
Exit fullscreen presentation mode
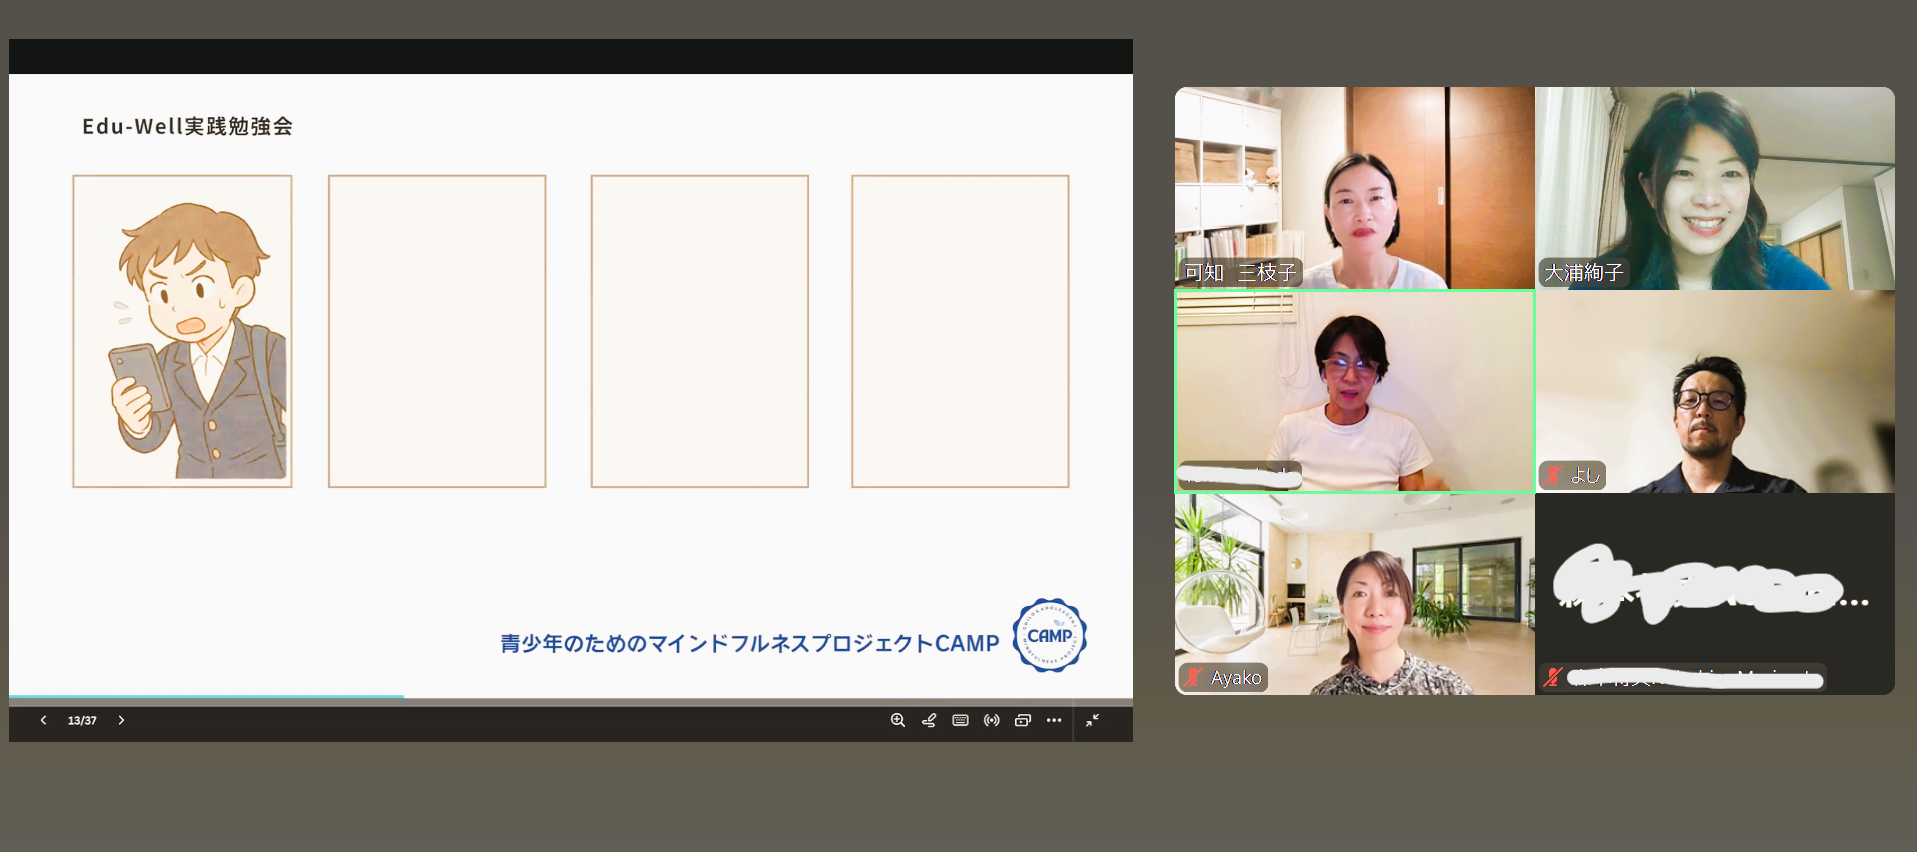click(1093, 720)
